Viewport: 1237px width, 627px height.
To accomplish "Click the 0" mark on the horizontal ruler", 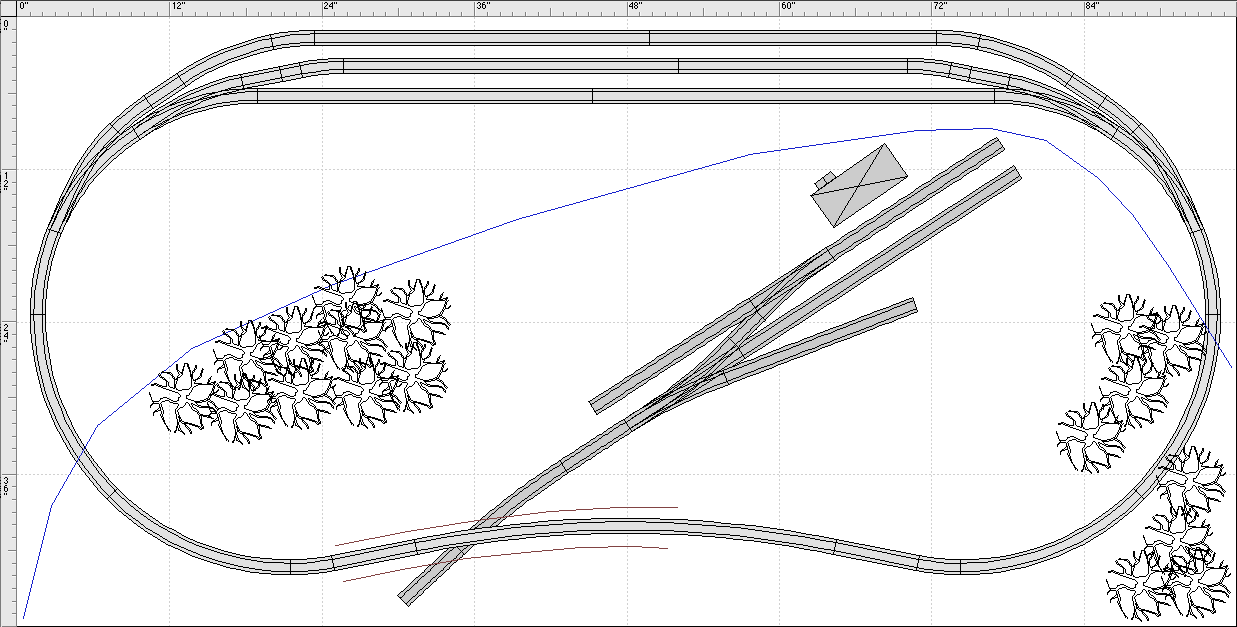I will 22,8.
